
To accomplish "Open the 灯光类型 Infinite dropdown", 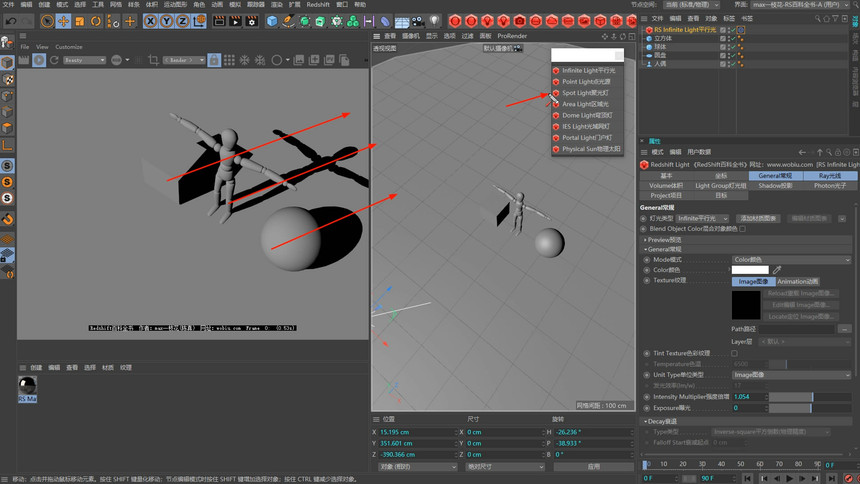I will (x=703, y=218).
